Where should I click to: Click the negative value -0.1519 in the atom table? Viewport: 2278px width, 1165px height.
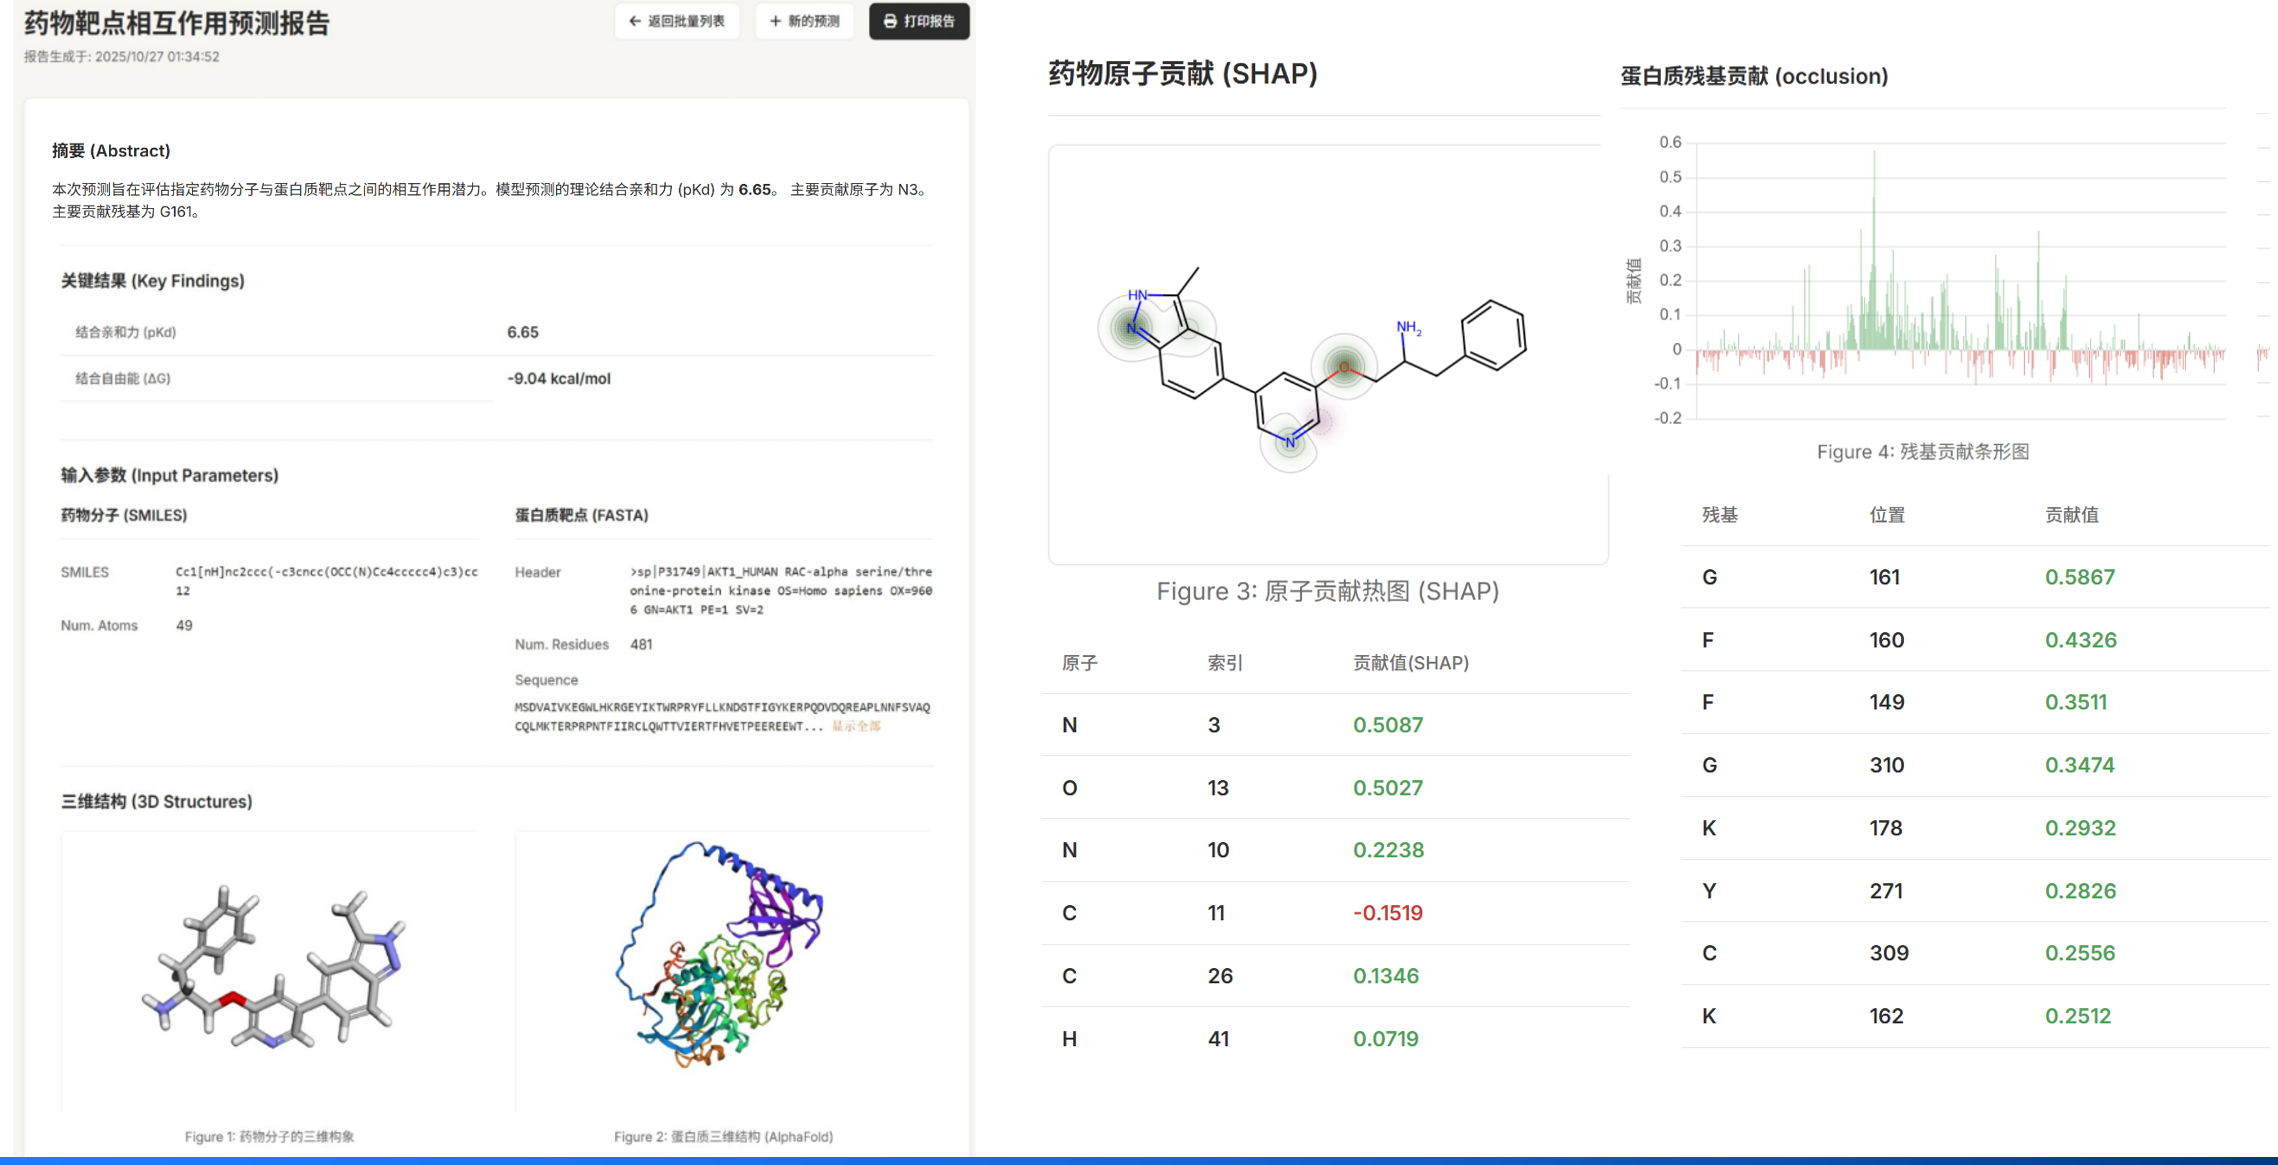[x=1387, y=913]
